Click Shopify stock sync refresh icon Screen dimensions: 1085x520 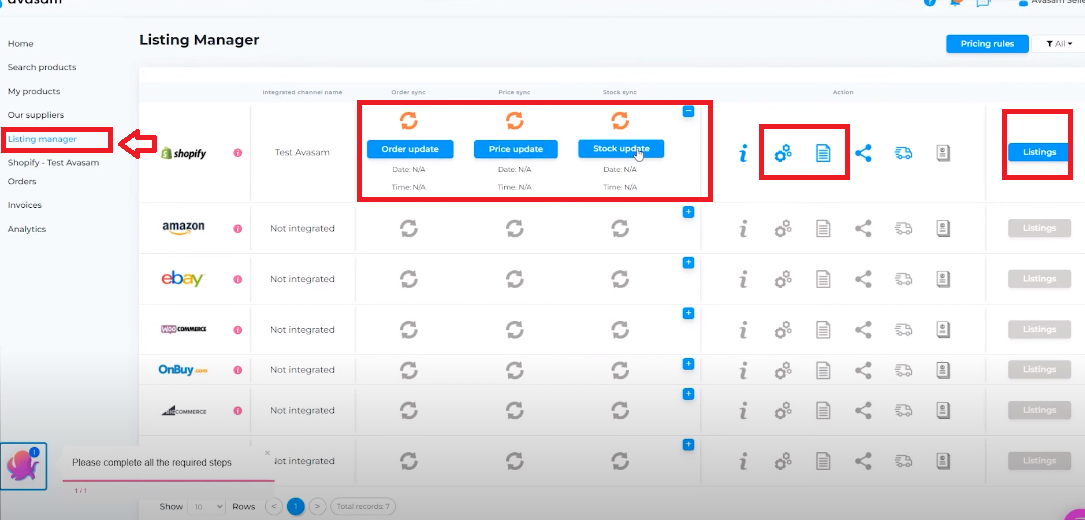(620, 121)
